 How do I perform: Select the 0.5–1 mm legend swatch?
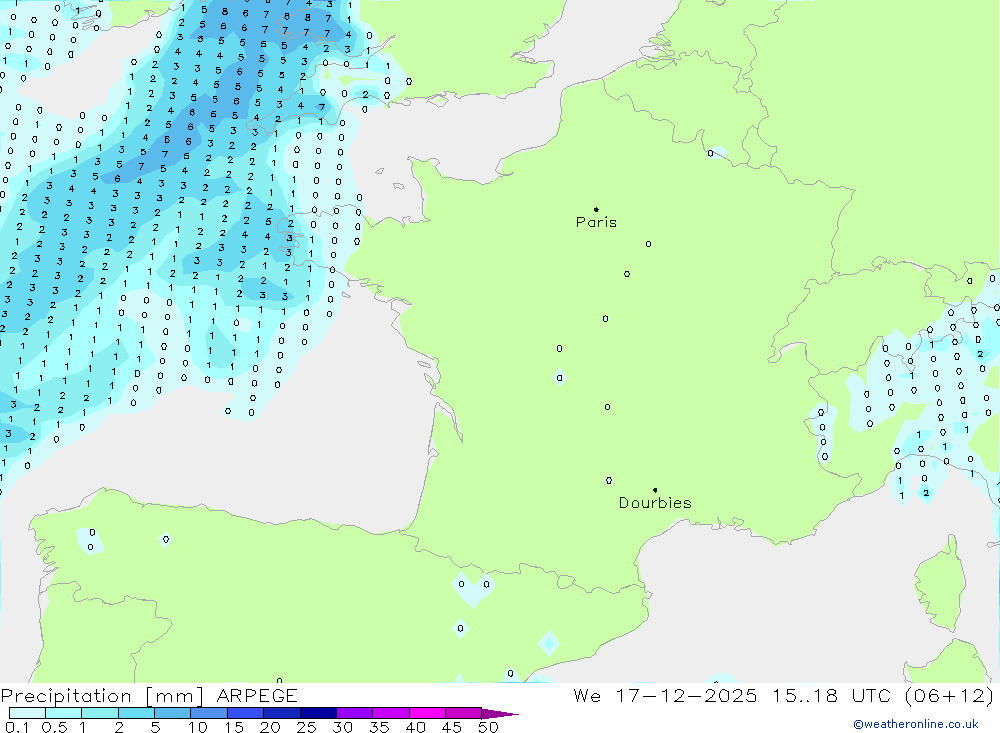pyautogui.click(x=64, y=713)
